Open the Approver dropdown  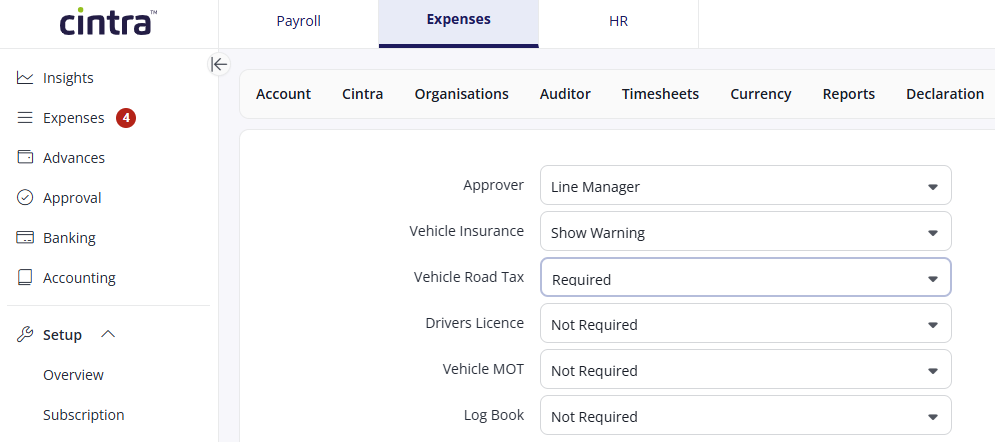tap(746, 185)
